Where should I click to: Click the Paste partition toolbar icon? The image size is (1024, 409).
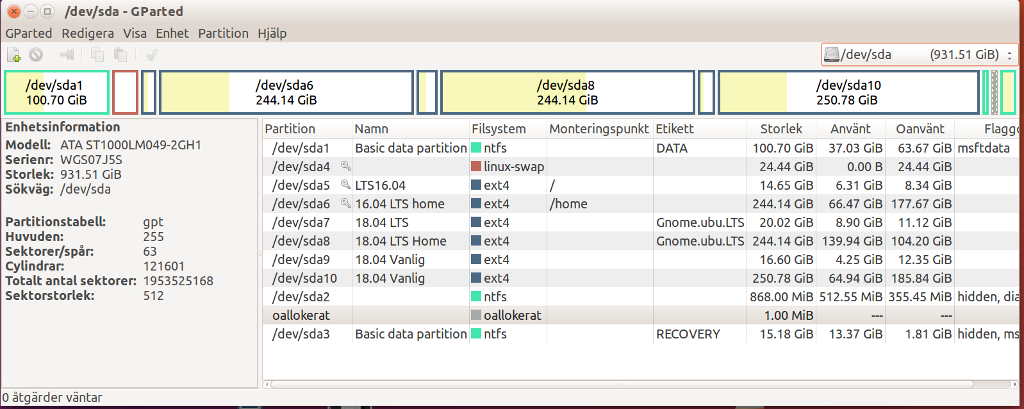pyautogui.click(x=120, y=55)
